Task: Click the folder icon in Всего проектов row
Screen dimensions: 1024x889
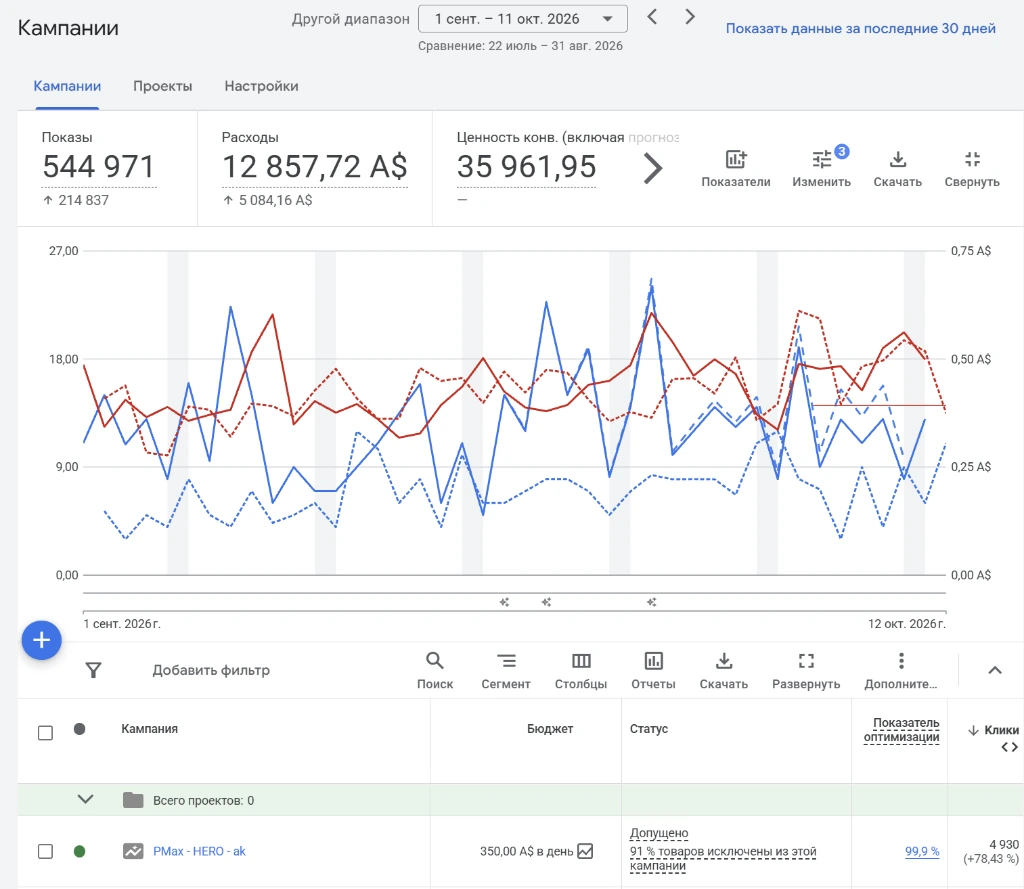Action: click(x=133, y=800)
